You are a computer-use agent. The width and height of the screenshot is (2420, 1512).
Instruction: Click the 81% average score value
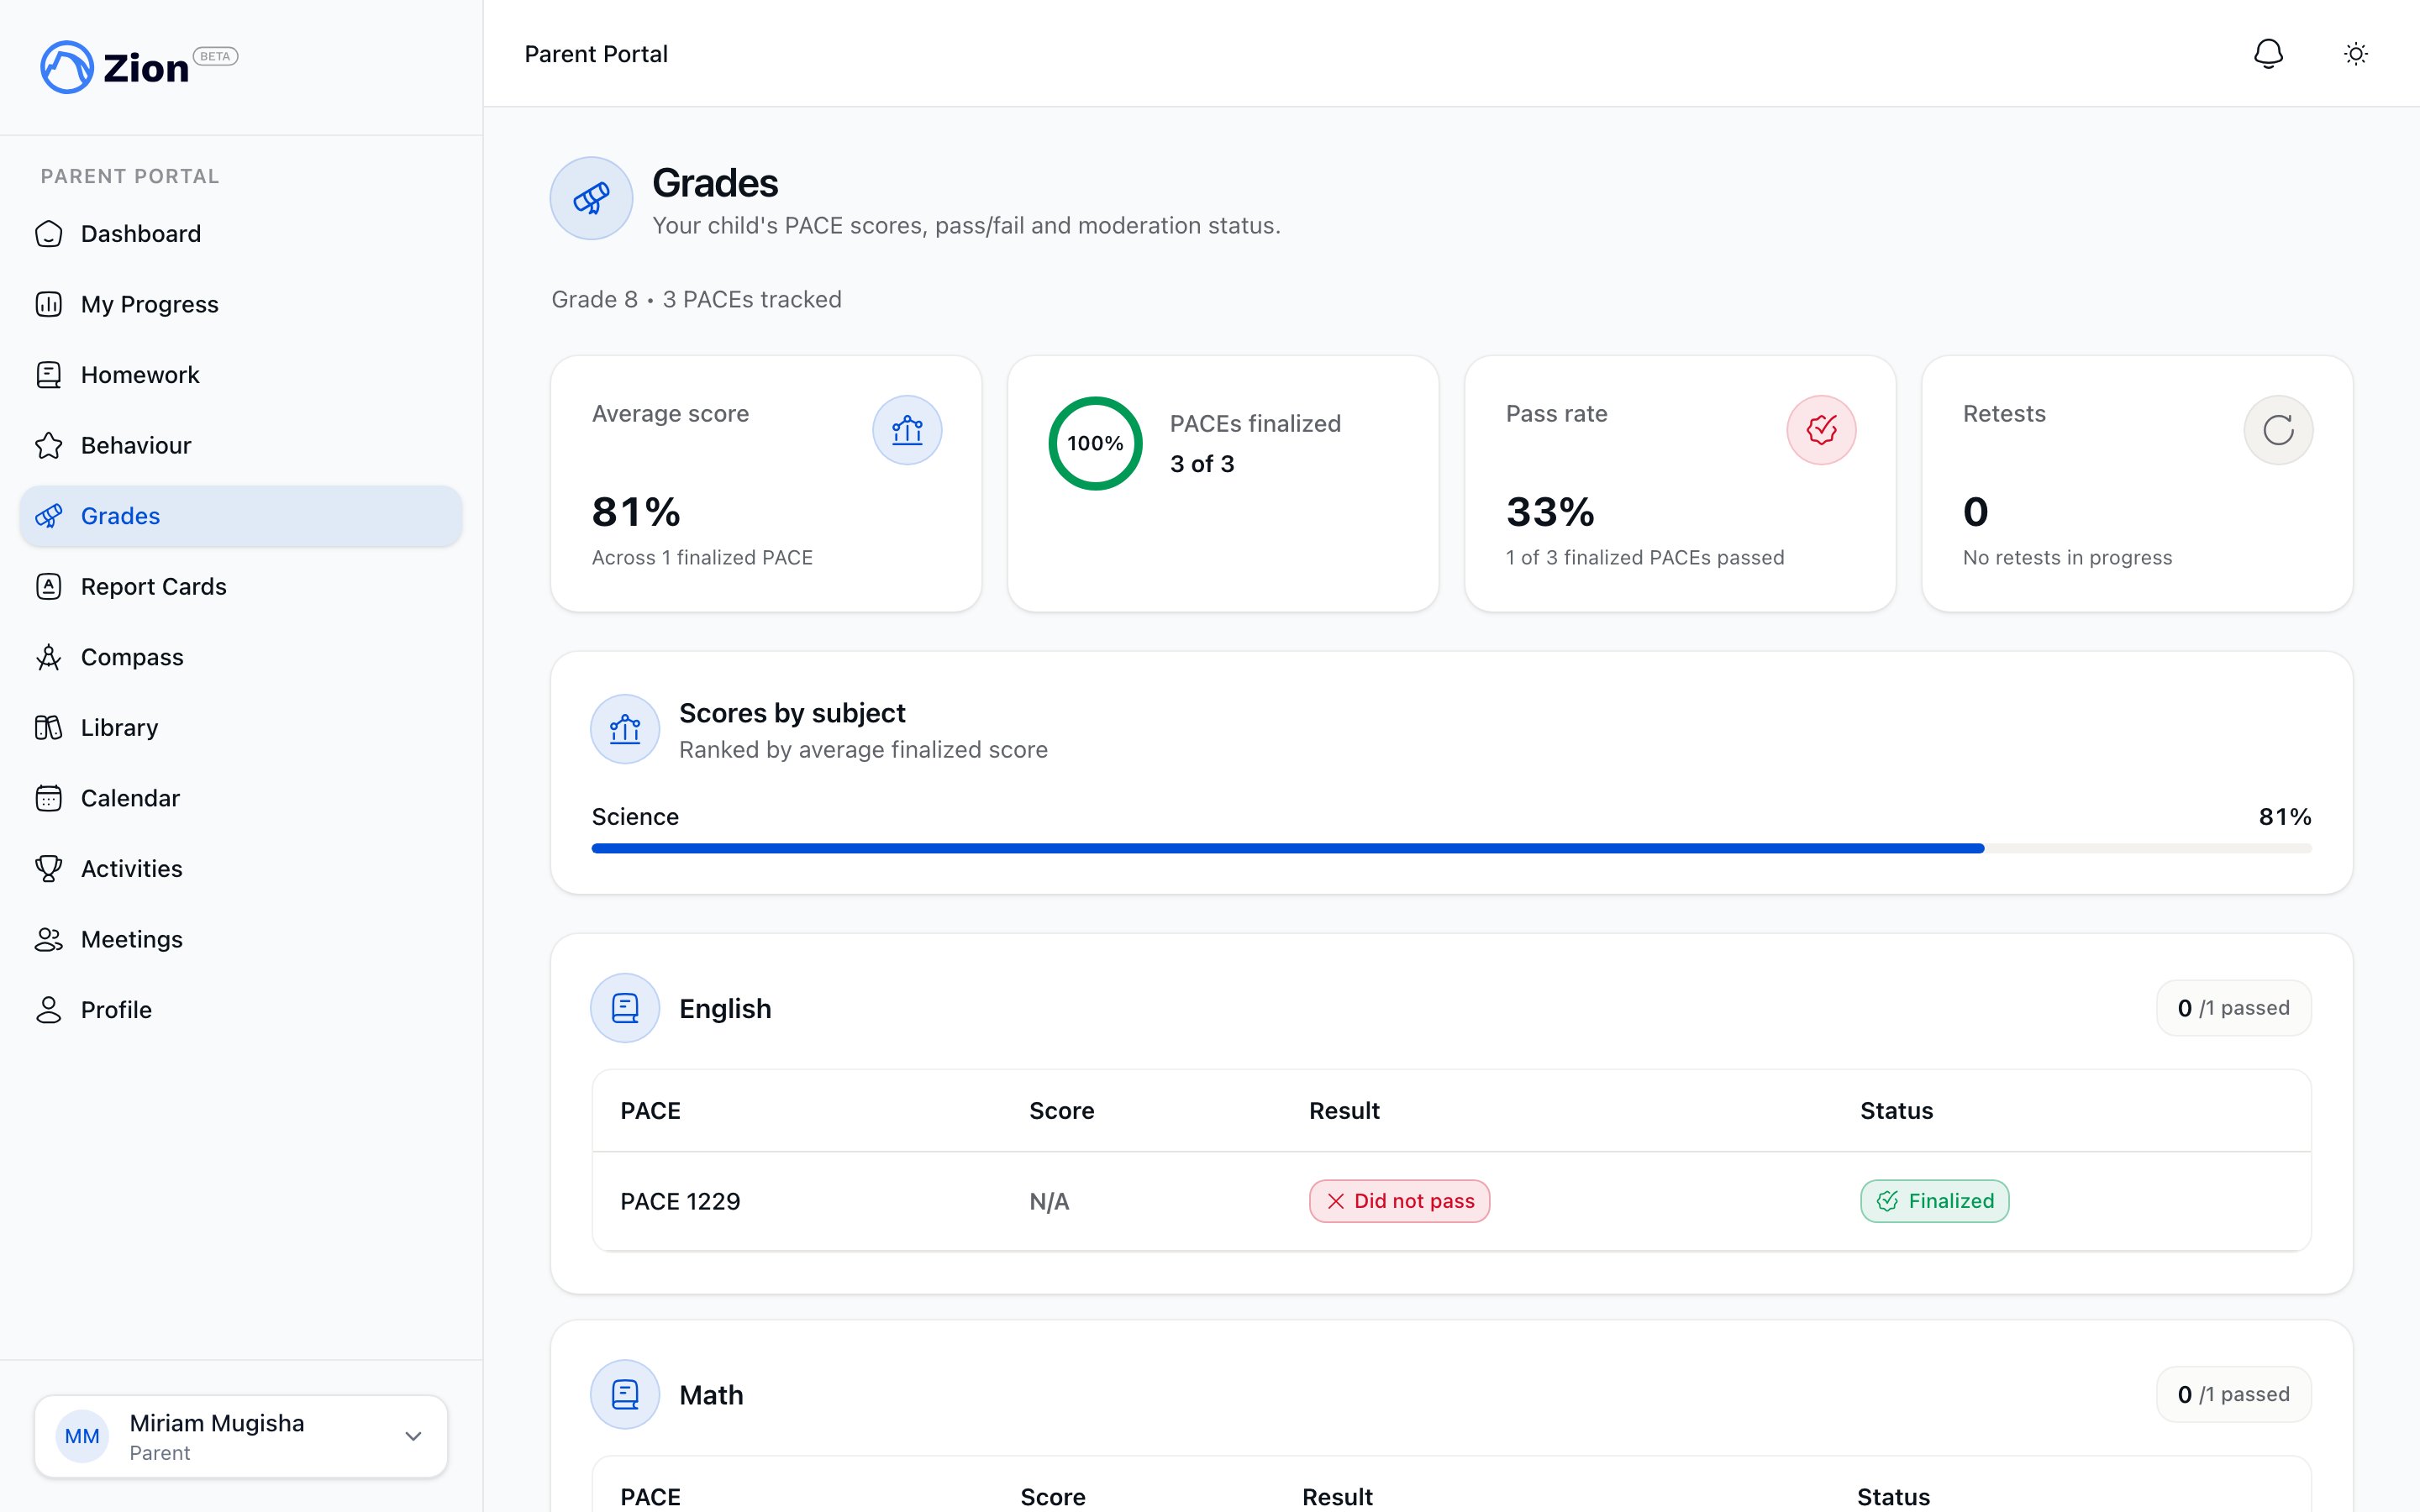coord(636,512)
